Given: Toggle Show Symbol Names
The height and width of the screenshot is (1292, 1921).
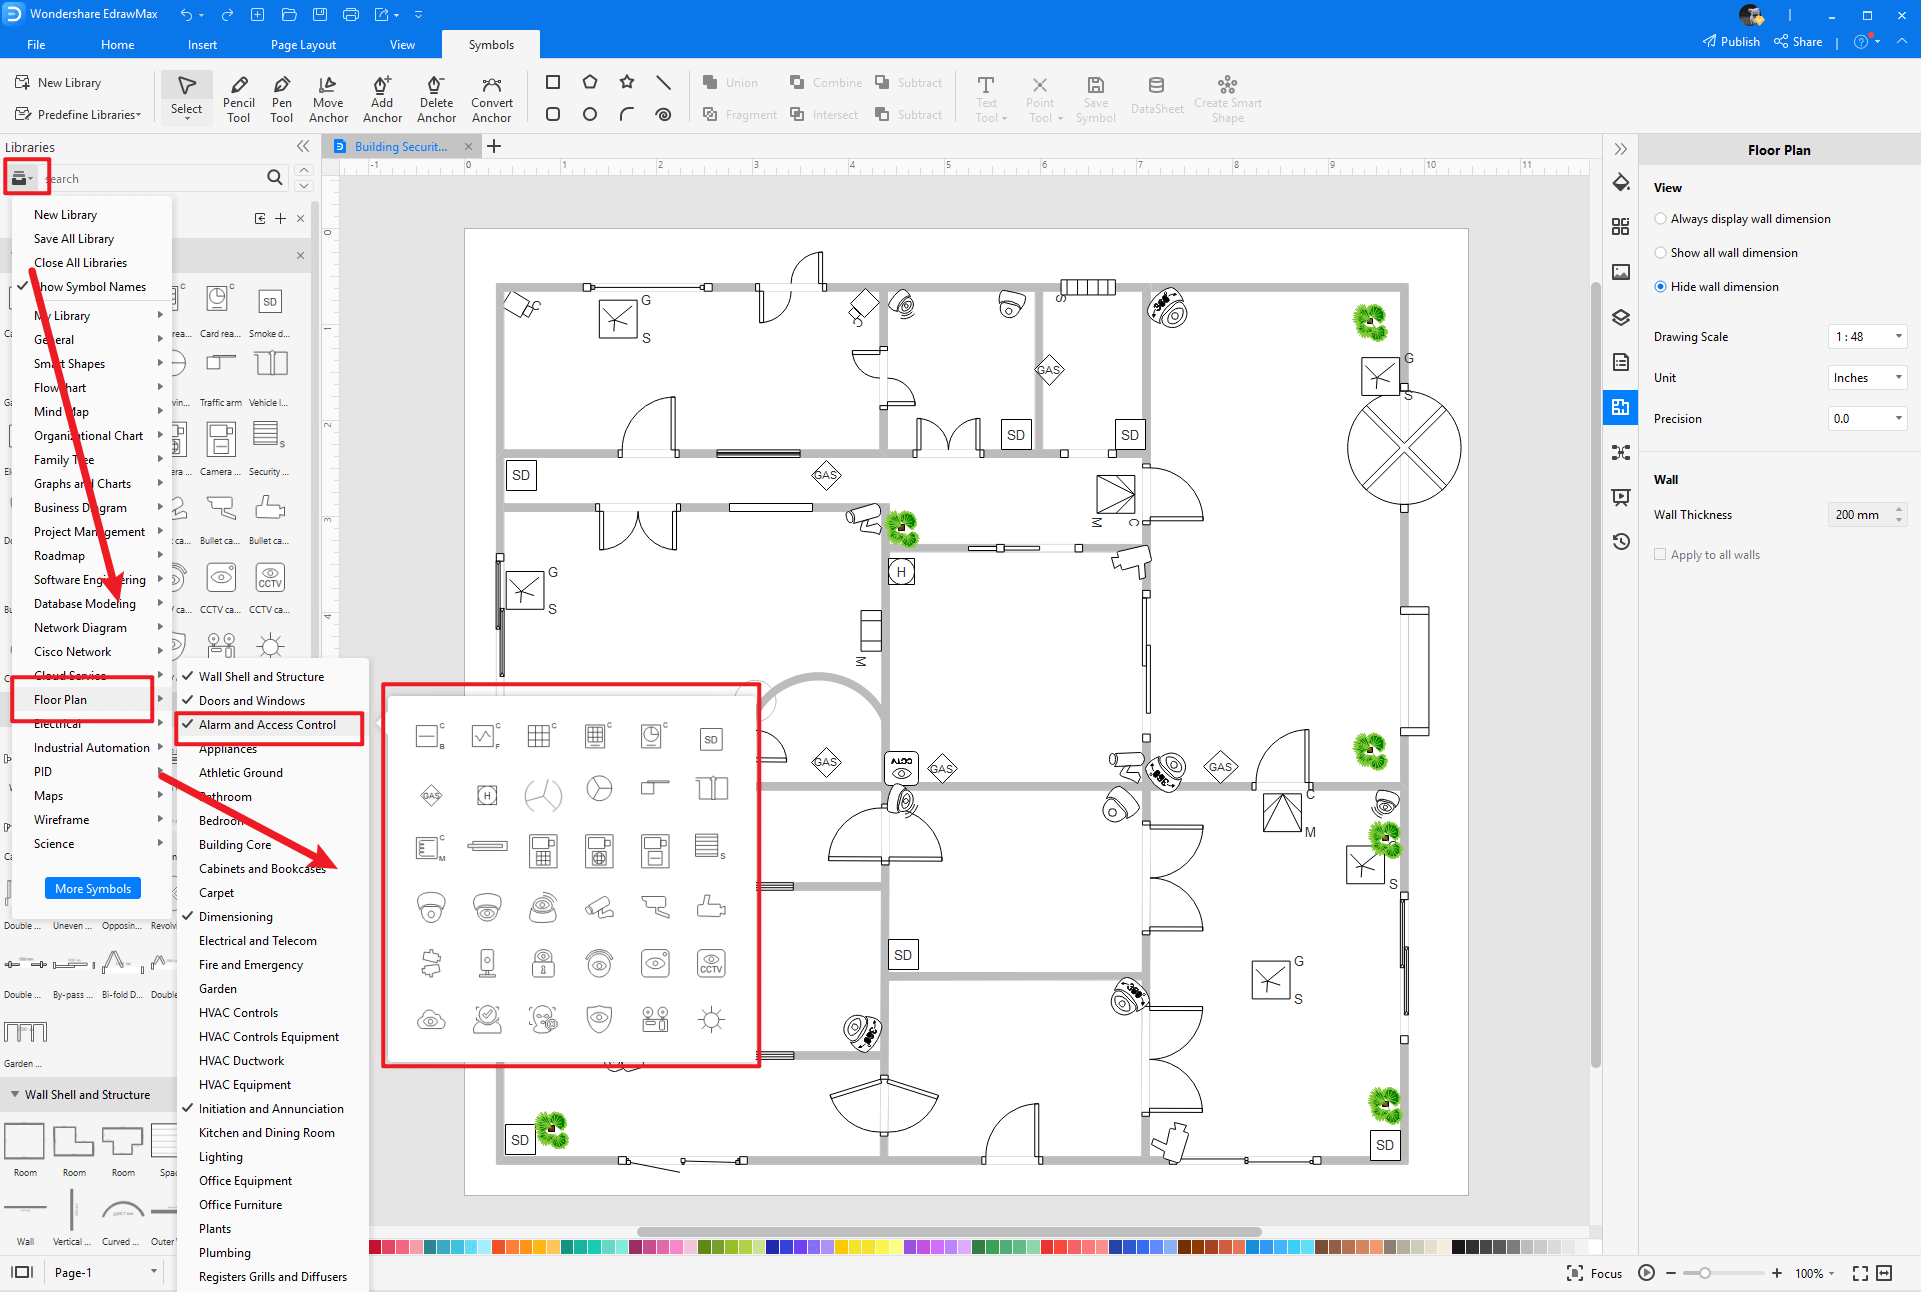Looking at the screenshot, I should pyautogui.click(x=91, y=287).
